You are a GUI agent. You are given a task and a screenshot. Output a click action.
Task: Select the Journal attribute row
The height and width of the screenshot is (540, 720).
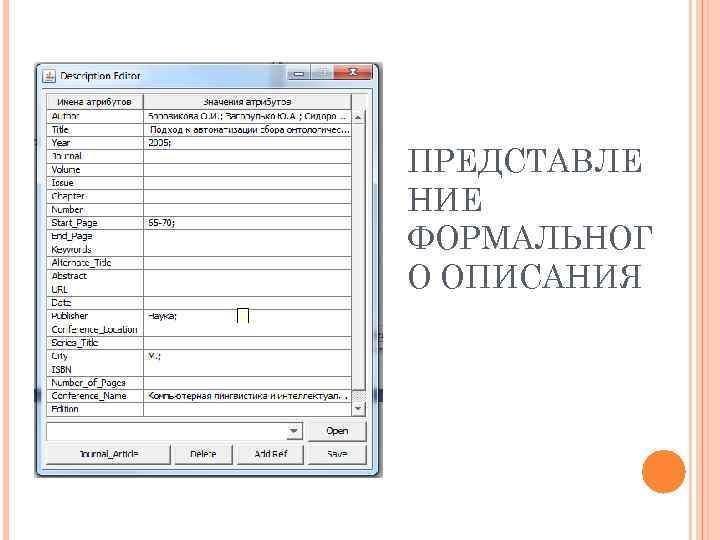coord(199,156)
